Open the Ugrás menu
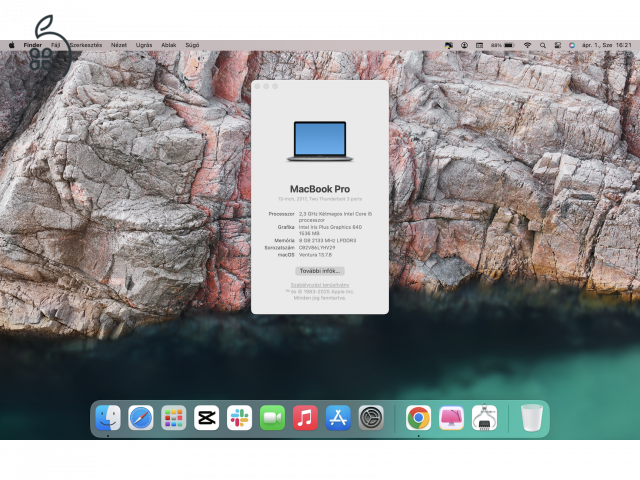The height and width of the screenshot is (480, 640). (144, 45)
